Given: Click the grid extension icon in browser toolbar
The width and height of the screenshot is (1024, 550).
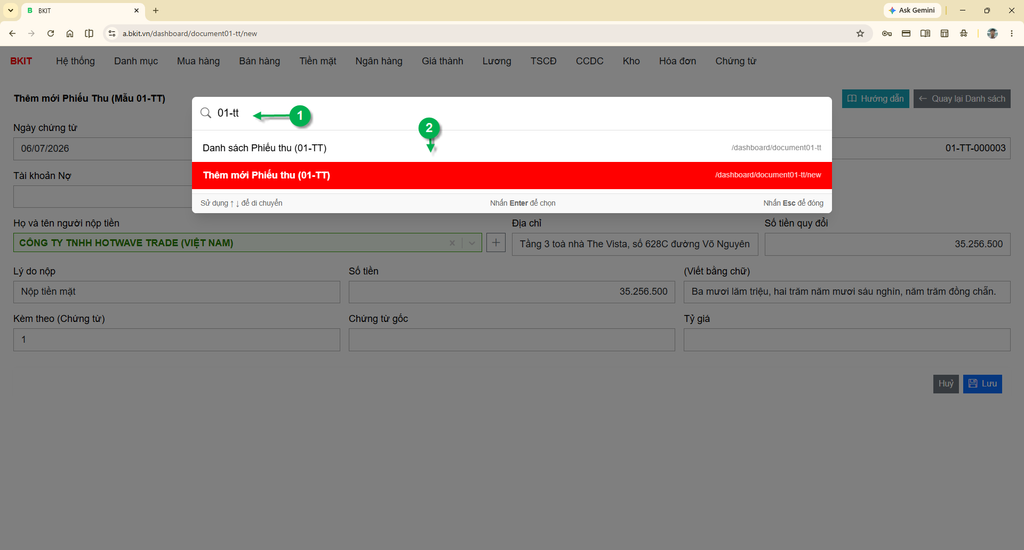Looking at the screenshot, I should tap(944, 33).
